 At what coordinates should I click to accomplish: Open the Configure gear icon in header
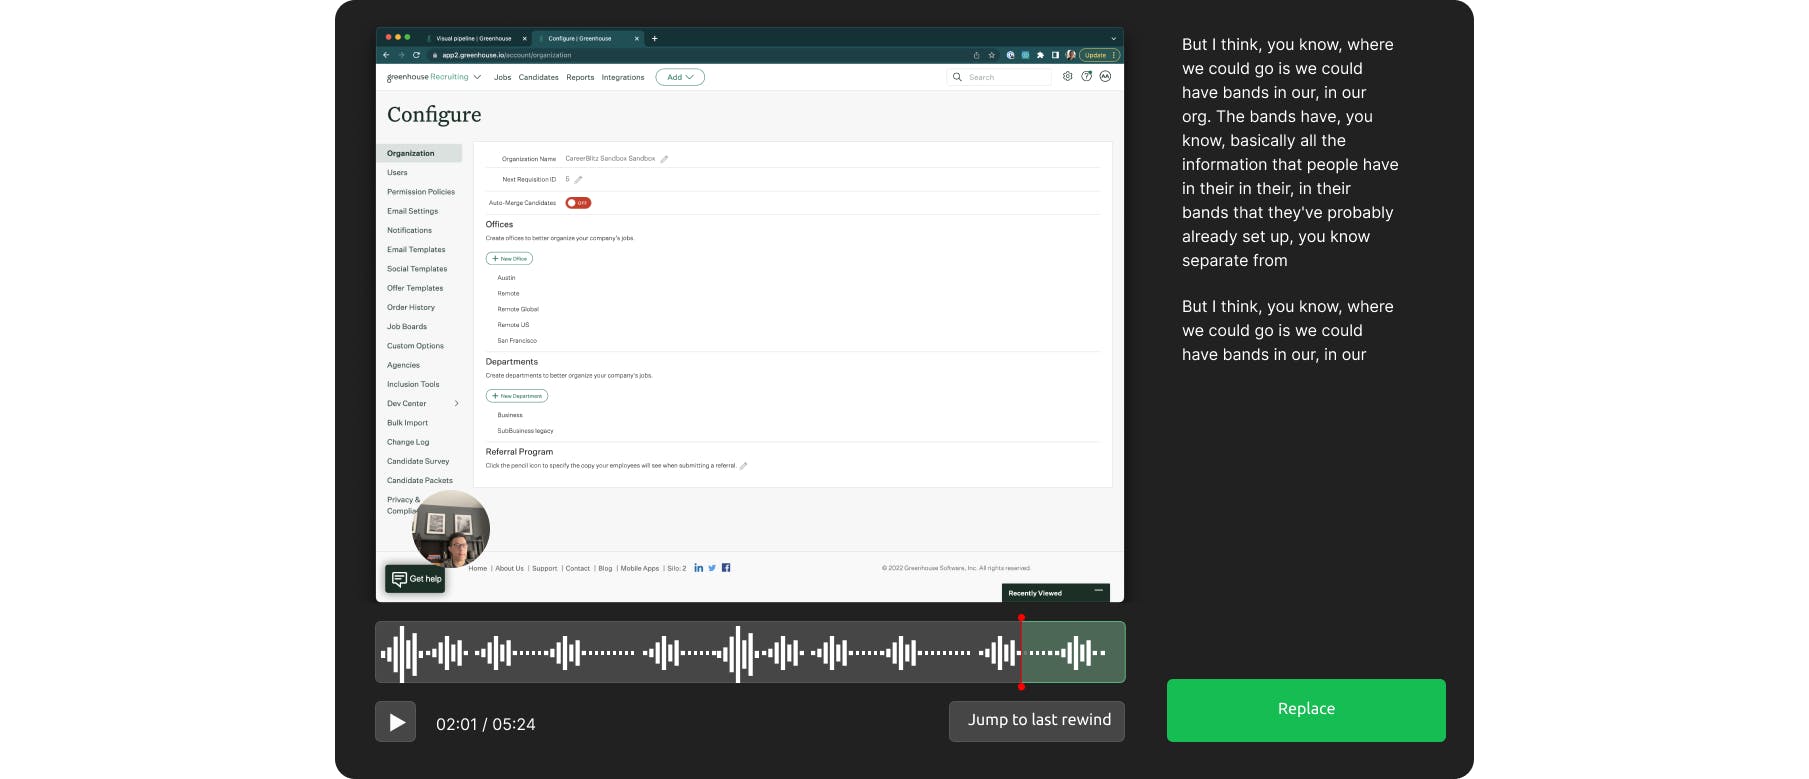pyautogui.click(x=1068, y=76)
